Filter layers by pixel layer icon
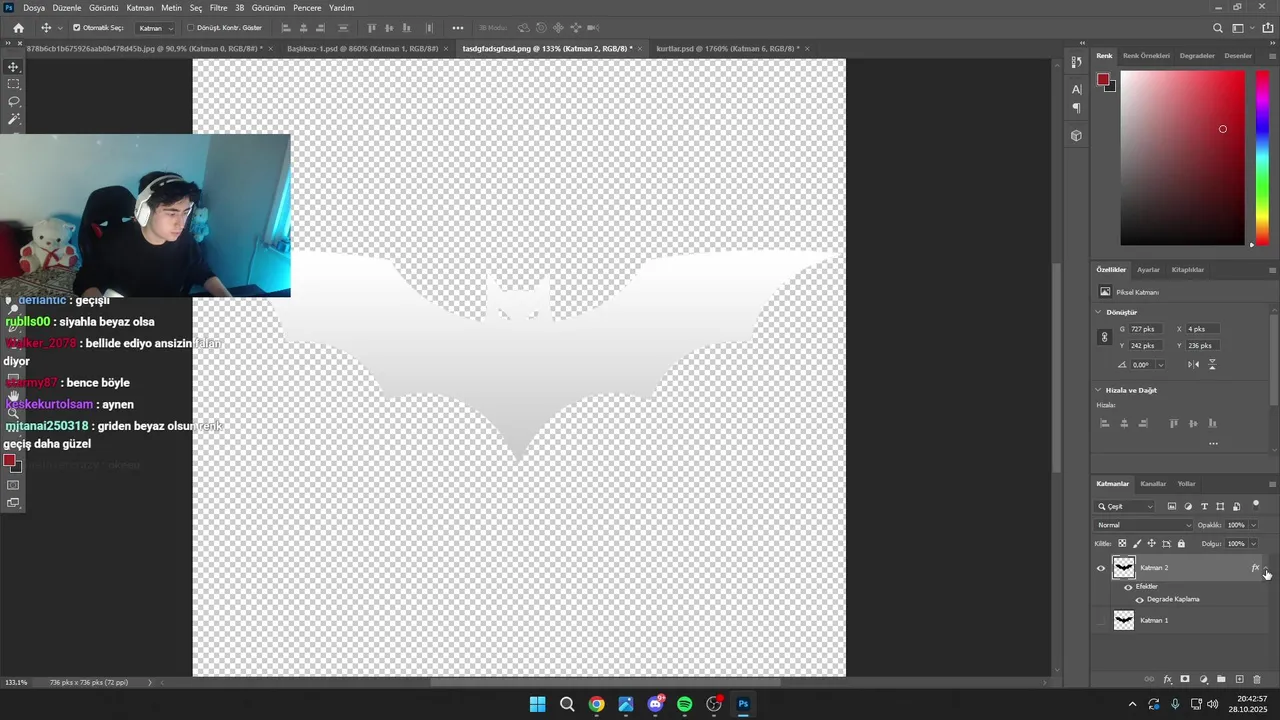The width and height of the screenshot is (1280, 720). point(1172,507)
